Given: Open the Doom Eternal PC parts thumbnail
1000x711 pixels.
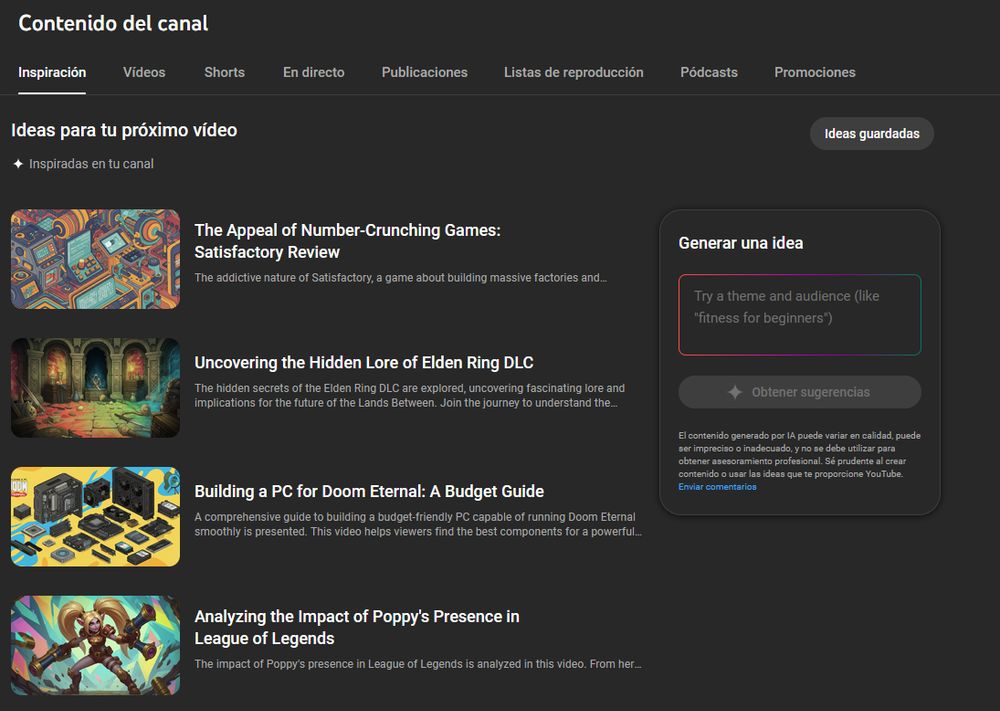Looking at the screenshot, I should (x=96, y=517).
